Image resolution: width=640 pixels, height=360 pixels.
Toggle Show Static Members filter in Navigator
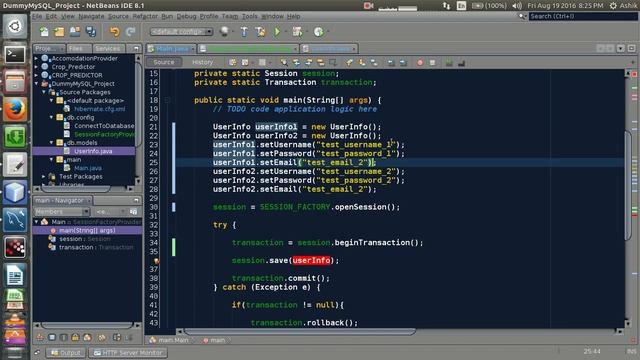pyautogui.click(x=64, y=337)
